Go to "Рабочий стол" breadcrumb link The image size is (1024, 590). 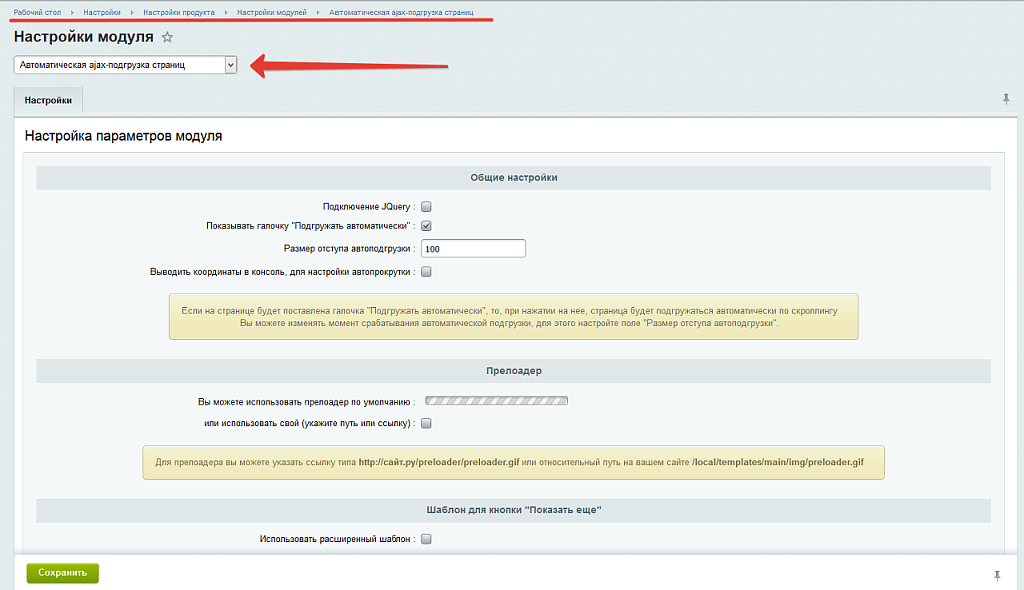point(35,12)
